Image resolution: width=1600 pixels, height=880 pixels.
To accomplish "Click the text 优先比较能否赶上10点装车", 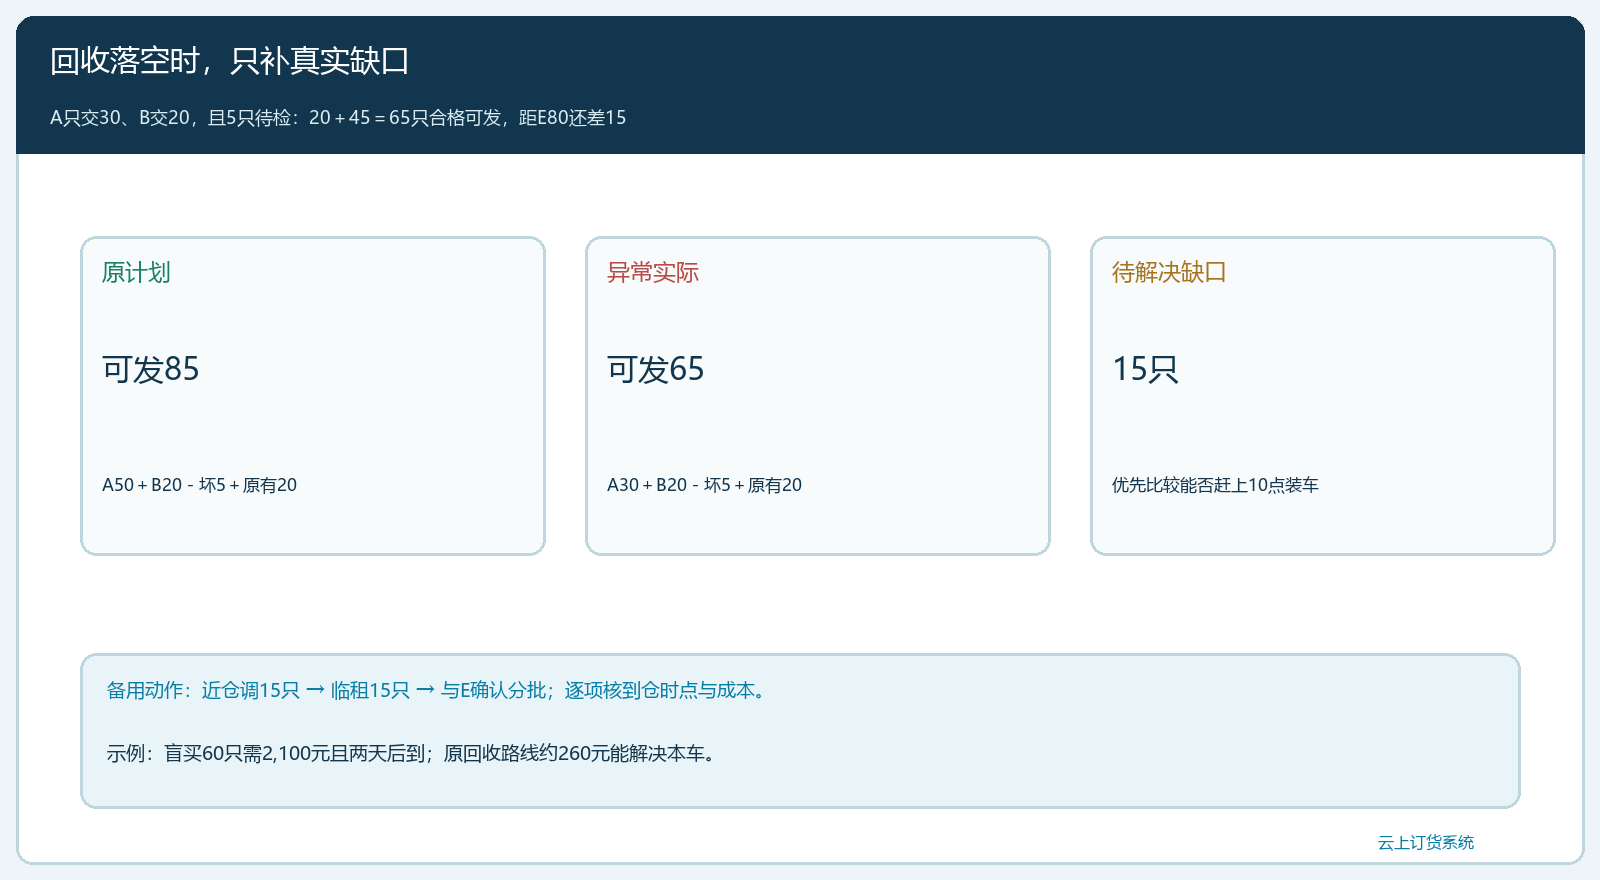I will (1215, 485).
